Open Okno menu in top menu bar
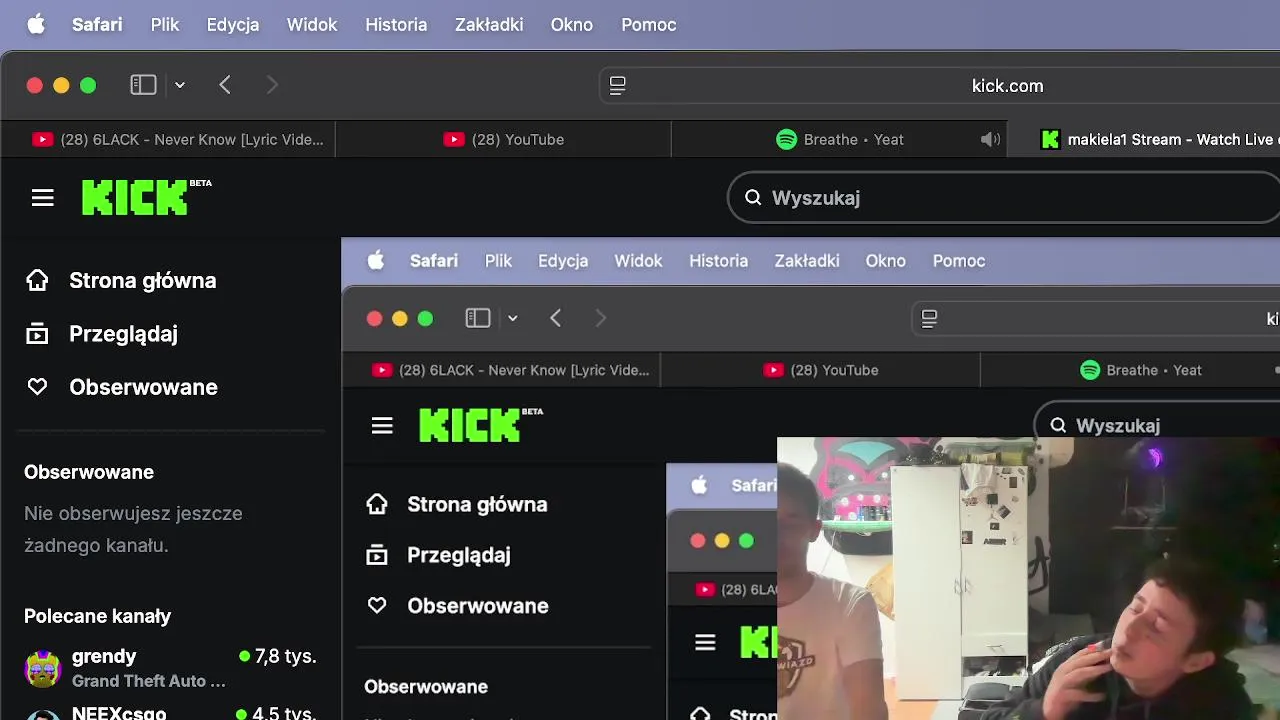Image resolution: width=1280 pixels, height=720 pixels. coord(572,25)
